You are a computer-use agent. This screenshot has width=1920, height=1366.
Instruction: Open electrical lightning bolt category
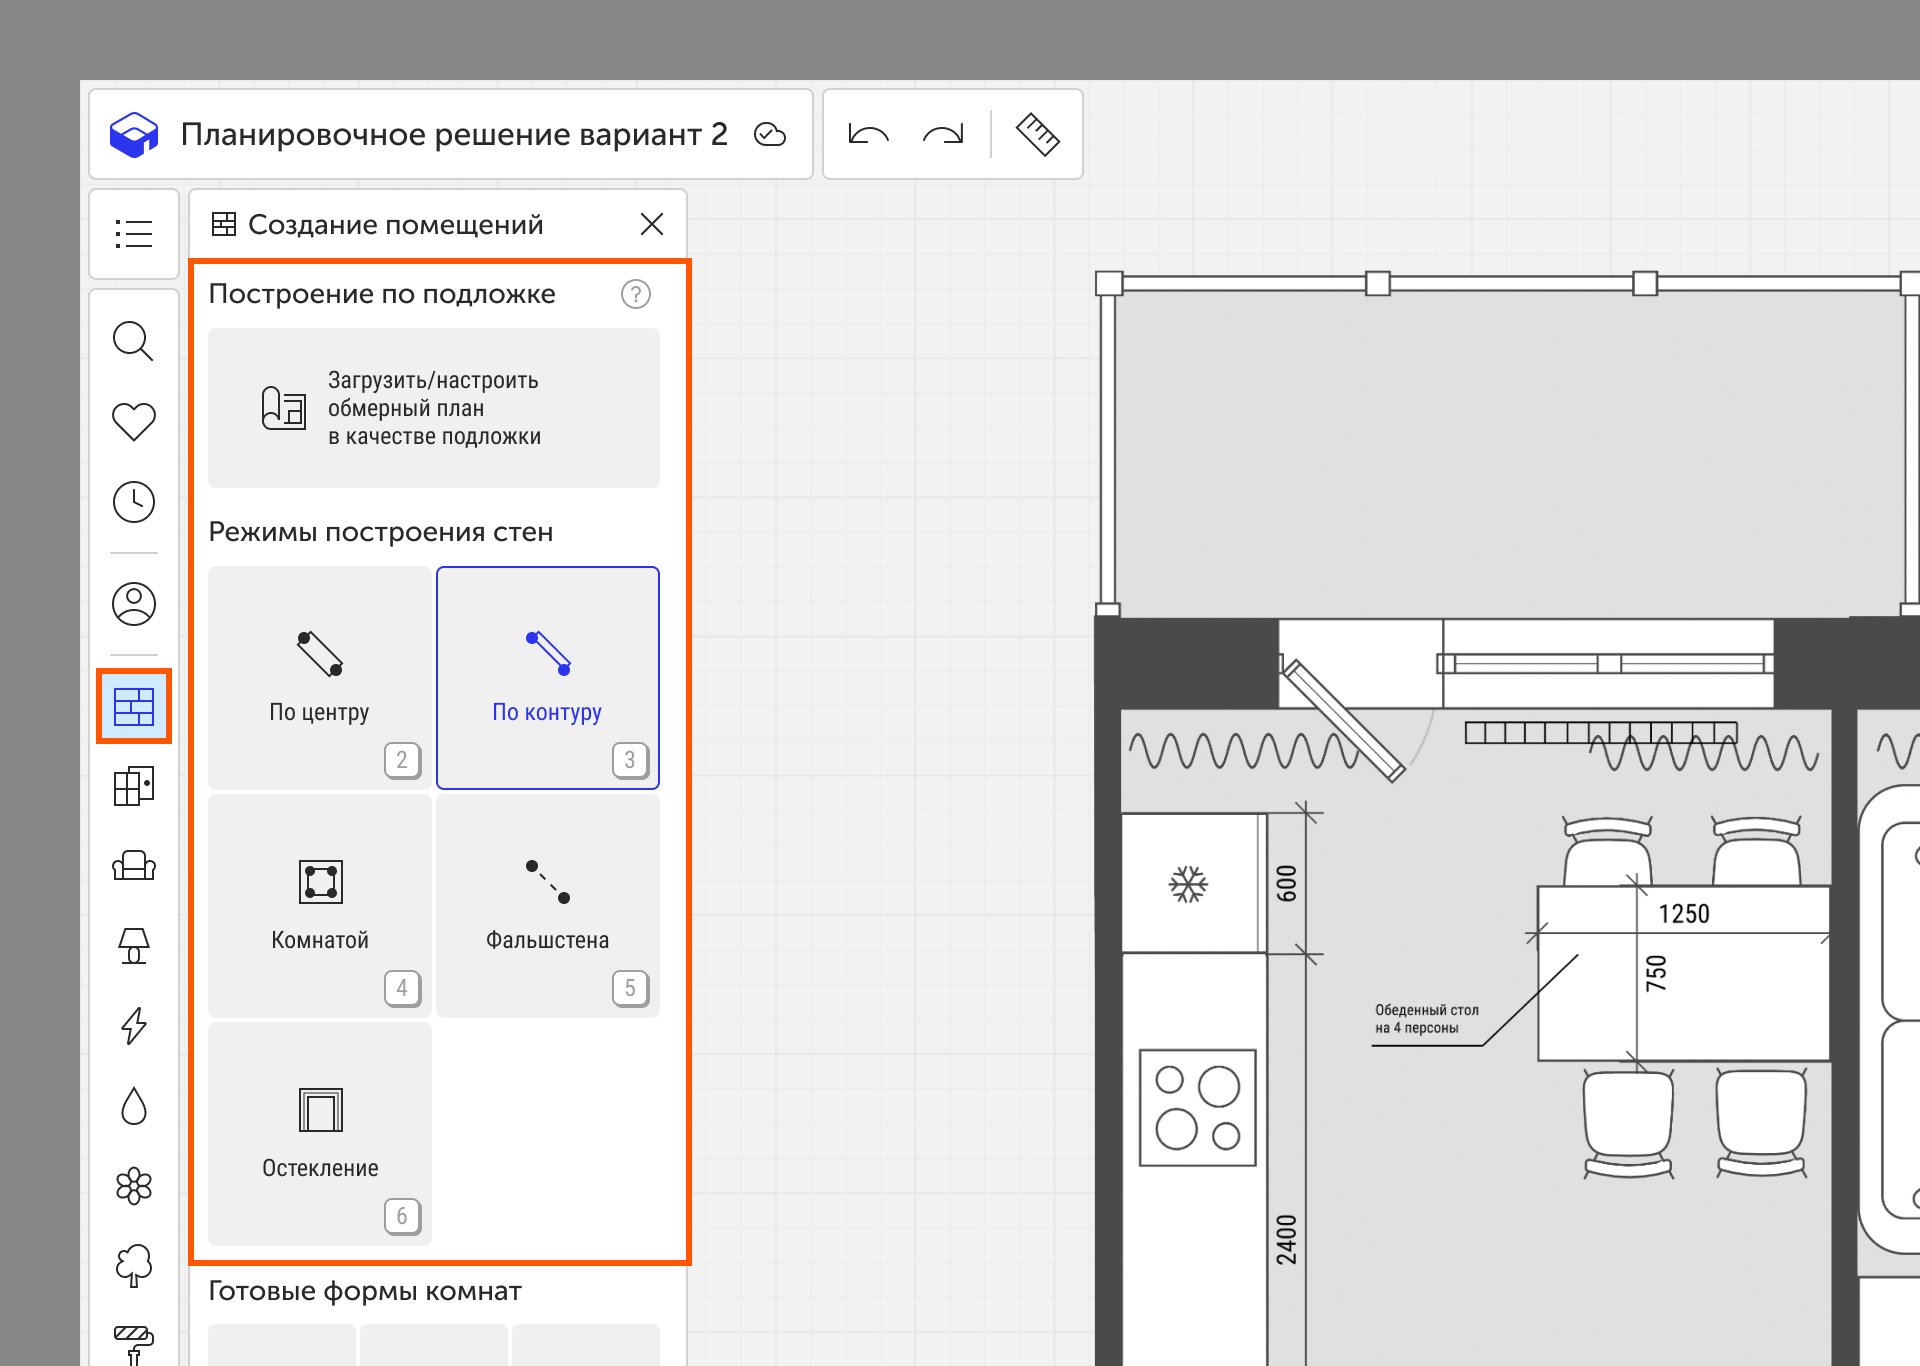coord(133,1026)
